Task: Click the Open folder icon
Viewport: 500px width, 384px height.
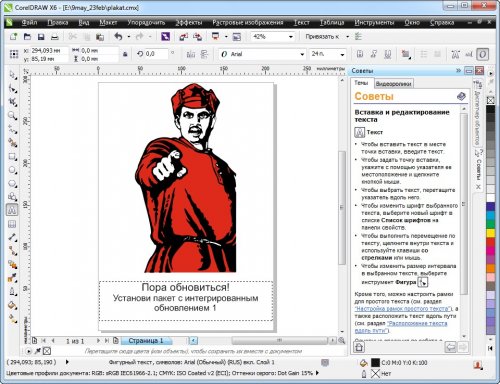Action: 27,36
